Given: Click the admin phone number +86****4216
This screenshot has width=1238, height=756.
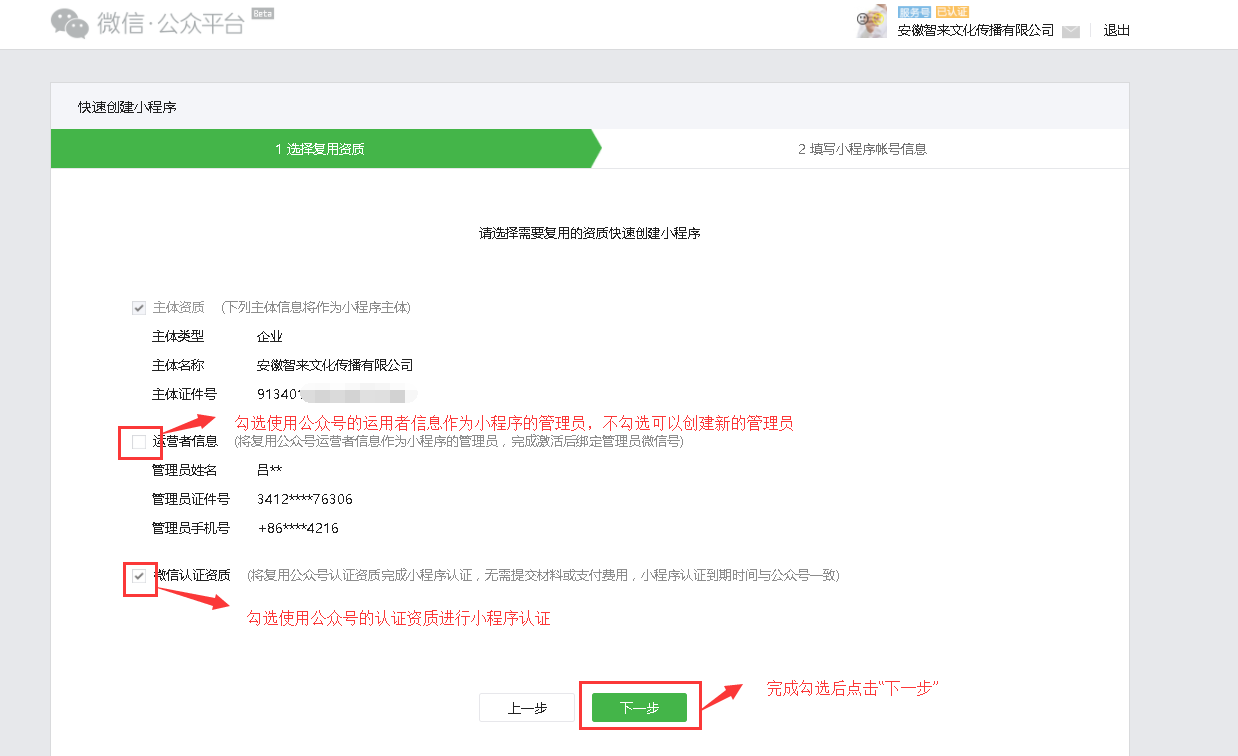Looking at the screenshot, I should (298, 528).
